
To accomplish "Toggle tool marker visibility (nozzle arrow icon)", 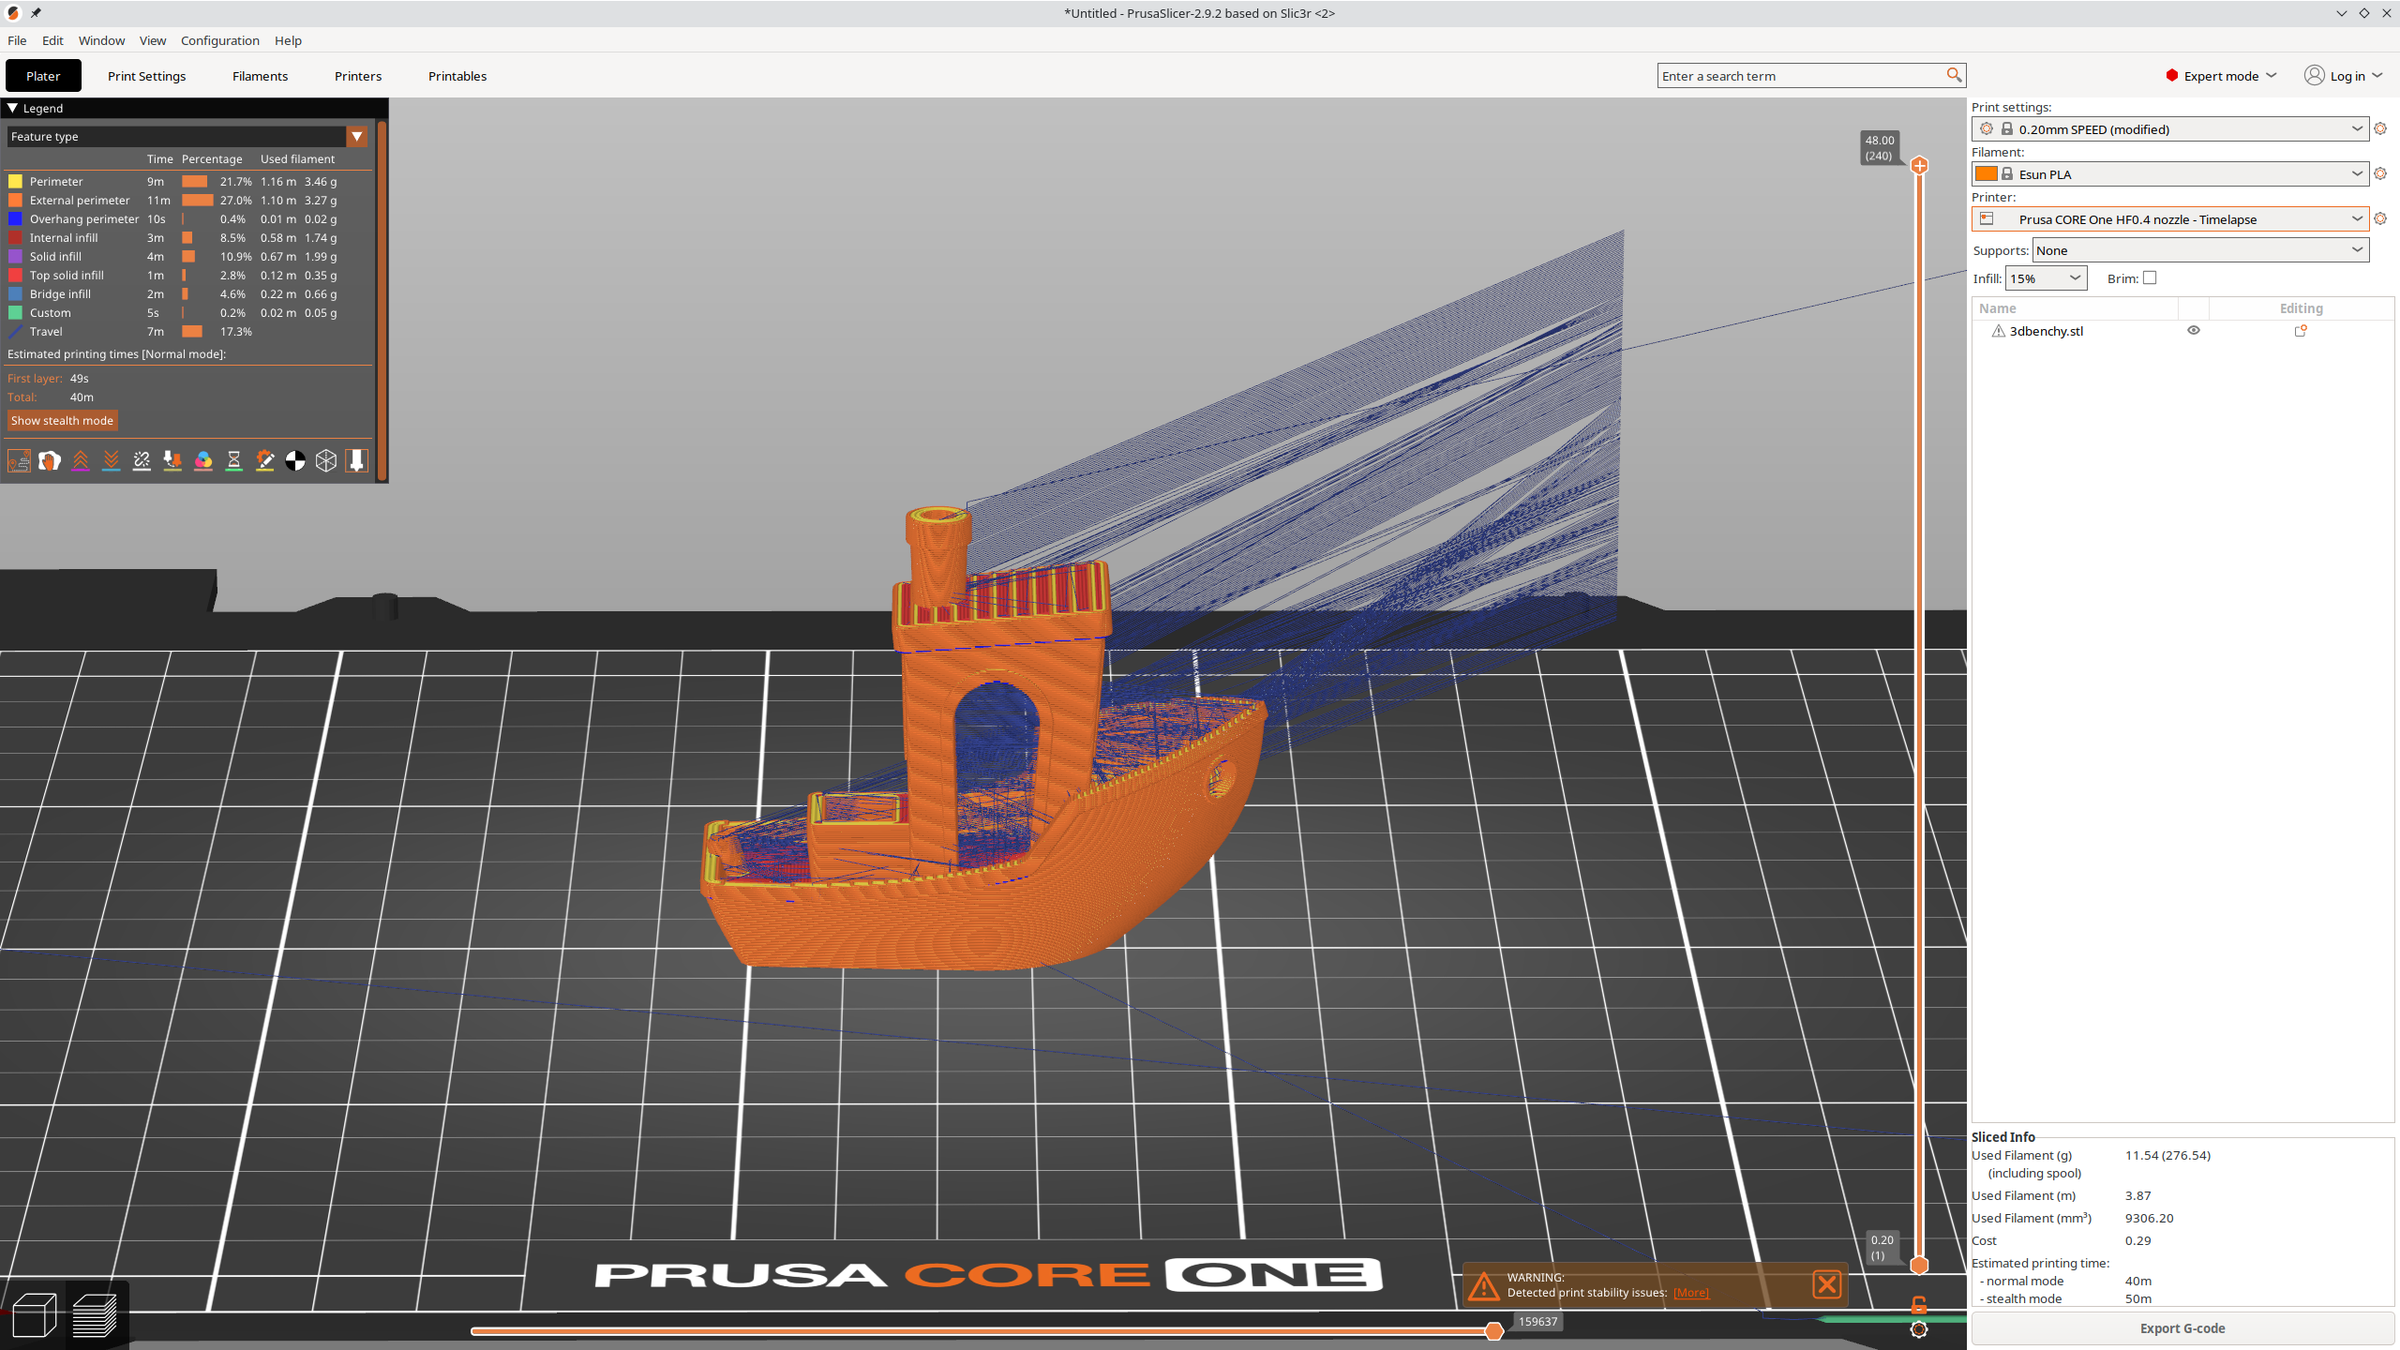I will pyautogui.click(x=357, y=460).
